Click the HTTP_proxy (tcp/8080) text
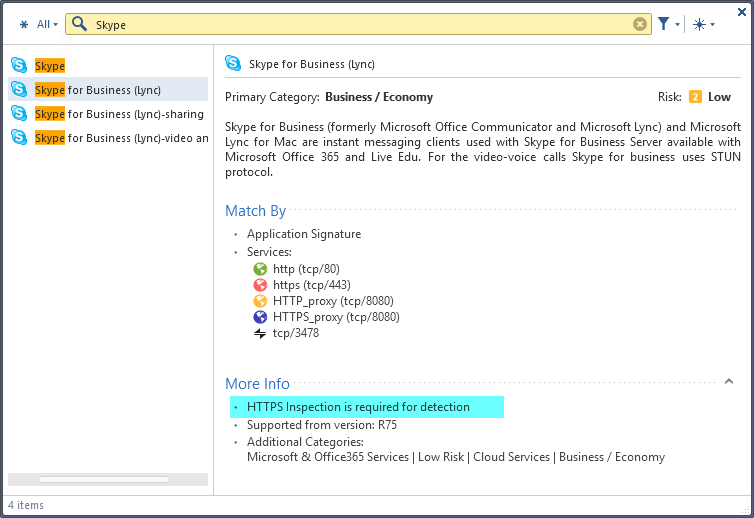 click(333, 301)
